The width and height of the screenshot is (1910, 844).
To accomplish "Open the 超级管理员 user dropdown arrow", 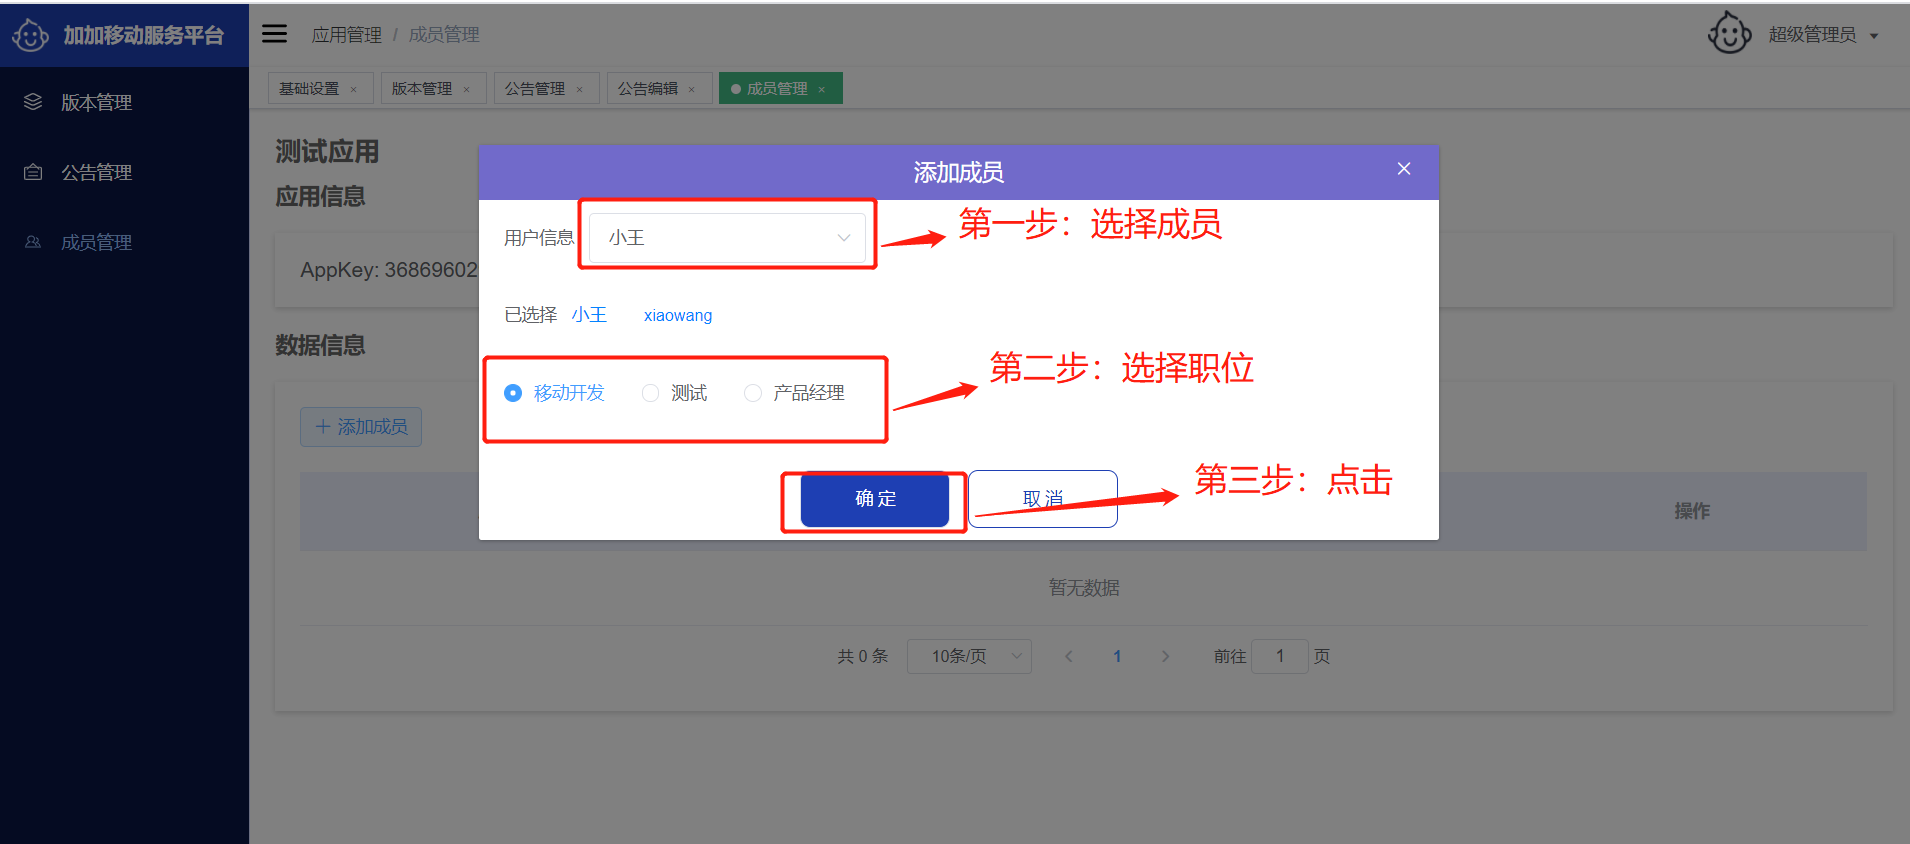I will (1874, 36).
